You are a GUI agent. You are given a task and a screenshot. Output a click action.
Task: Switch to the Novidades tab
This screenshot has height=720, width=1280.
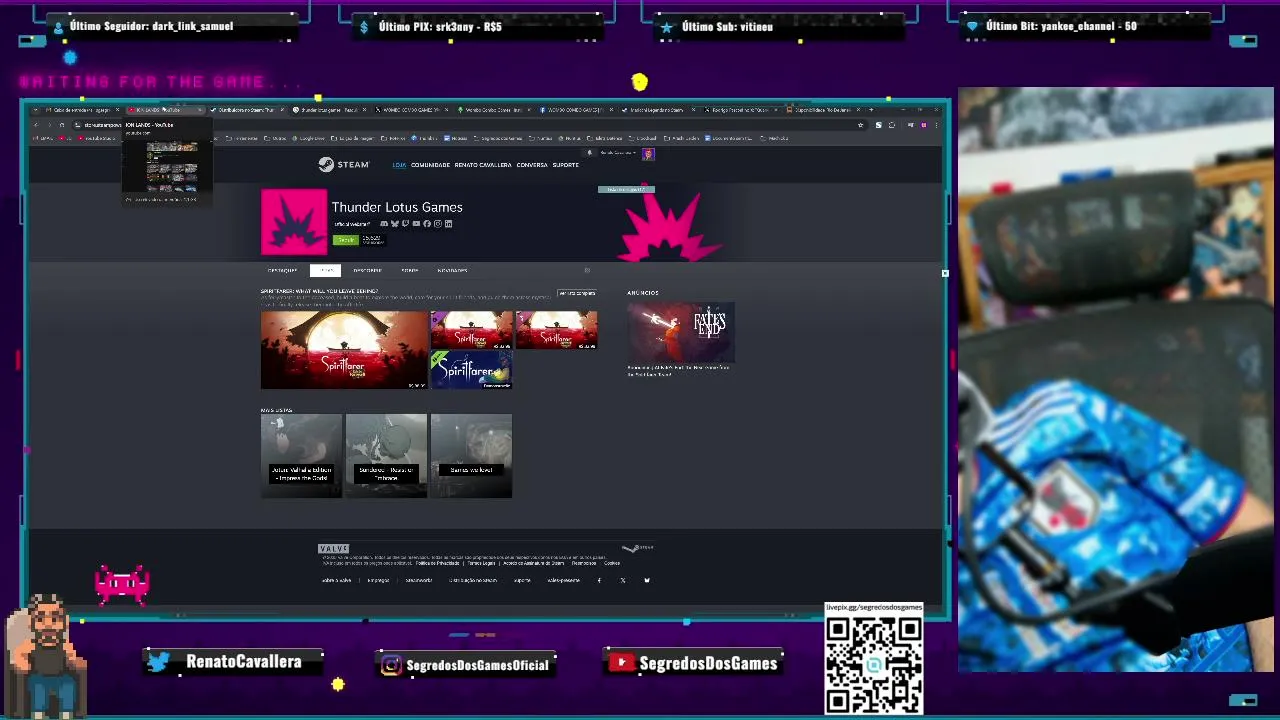452,270
